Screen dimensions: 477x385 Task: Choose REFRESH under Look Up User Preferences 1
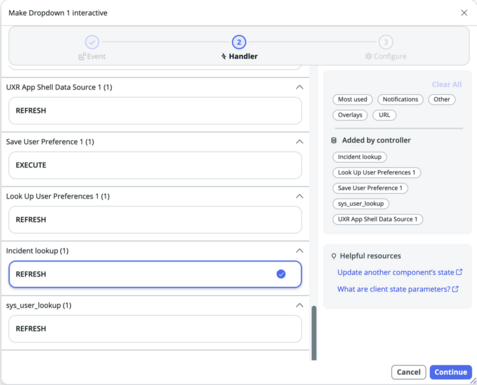coord(155,220)
